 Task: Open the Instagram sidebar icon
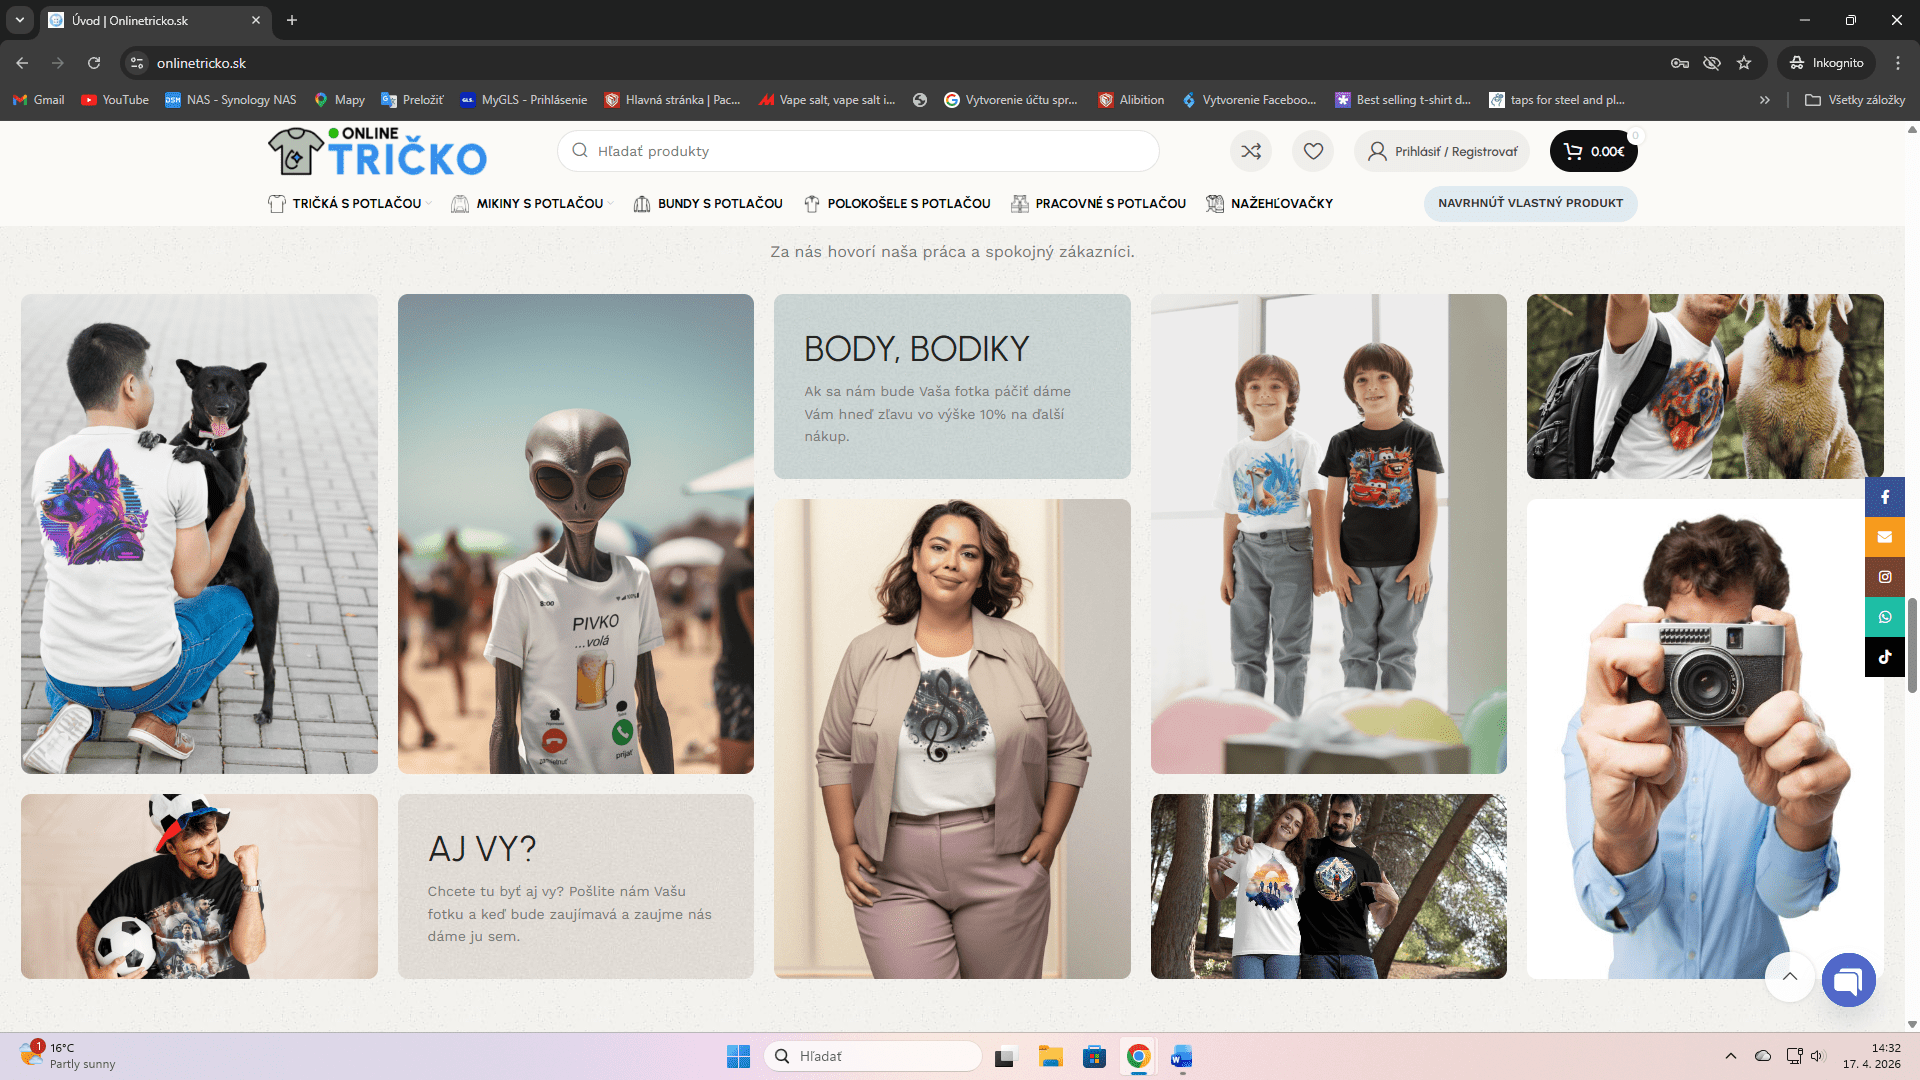pyautogui.click(x=1884, y=577)
